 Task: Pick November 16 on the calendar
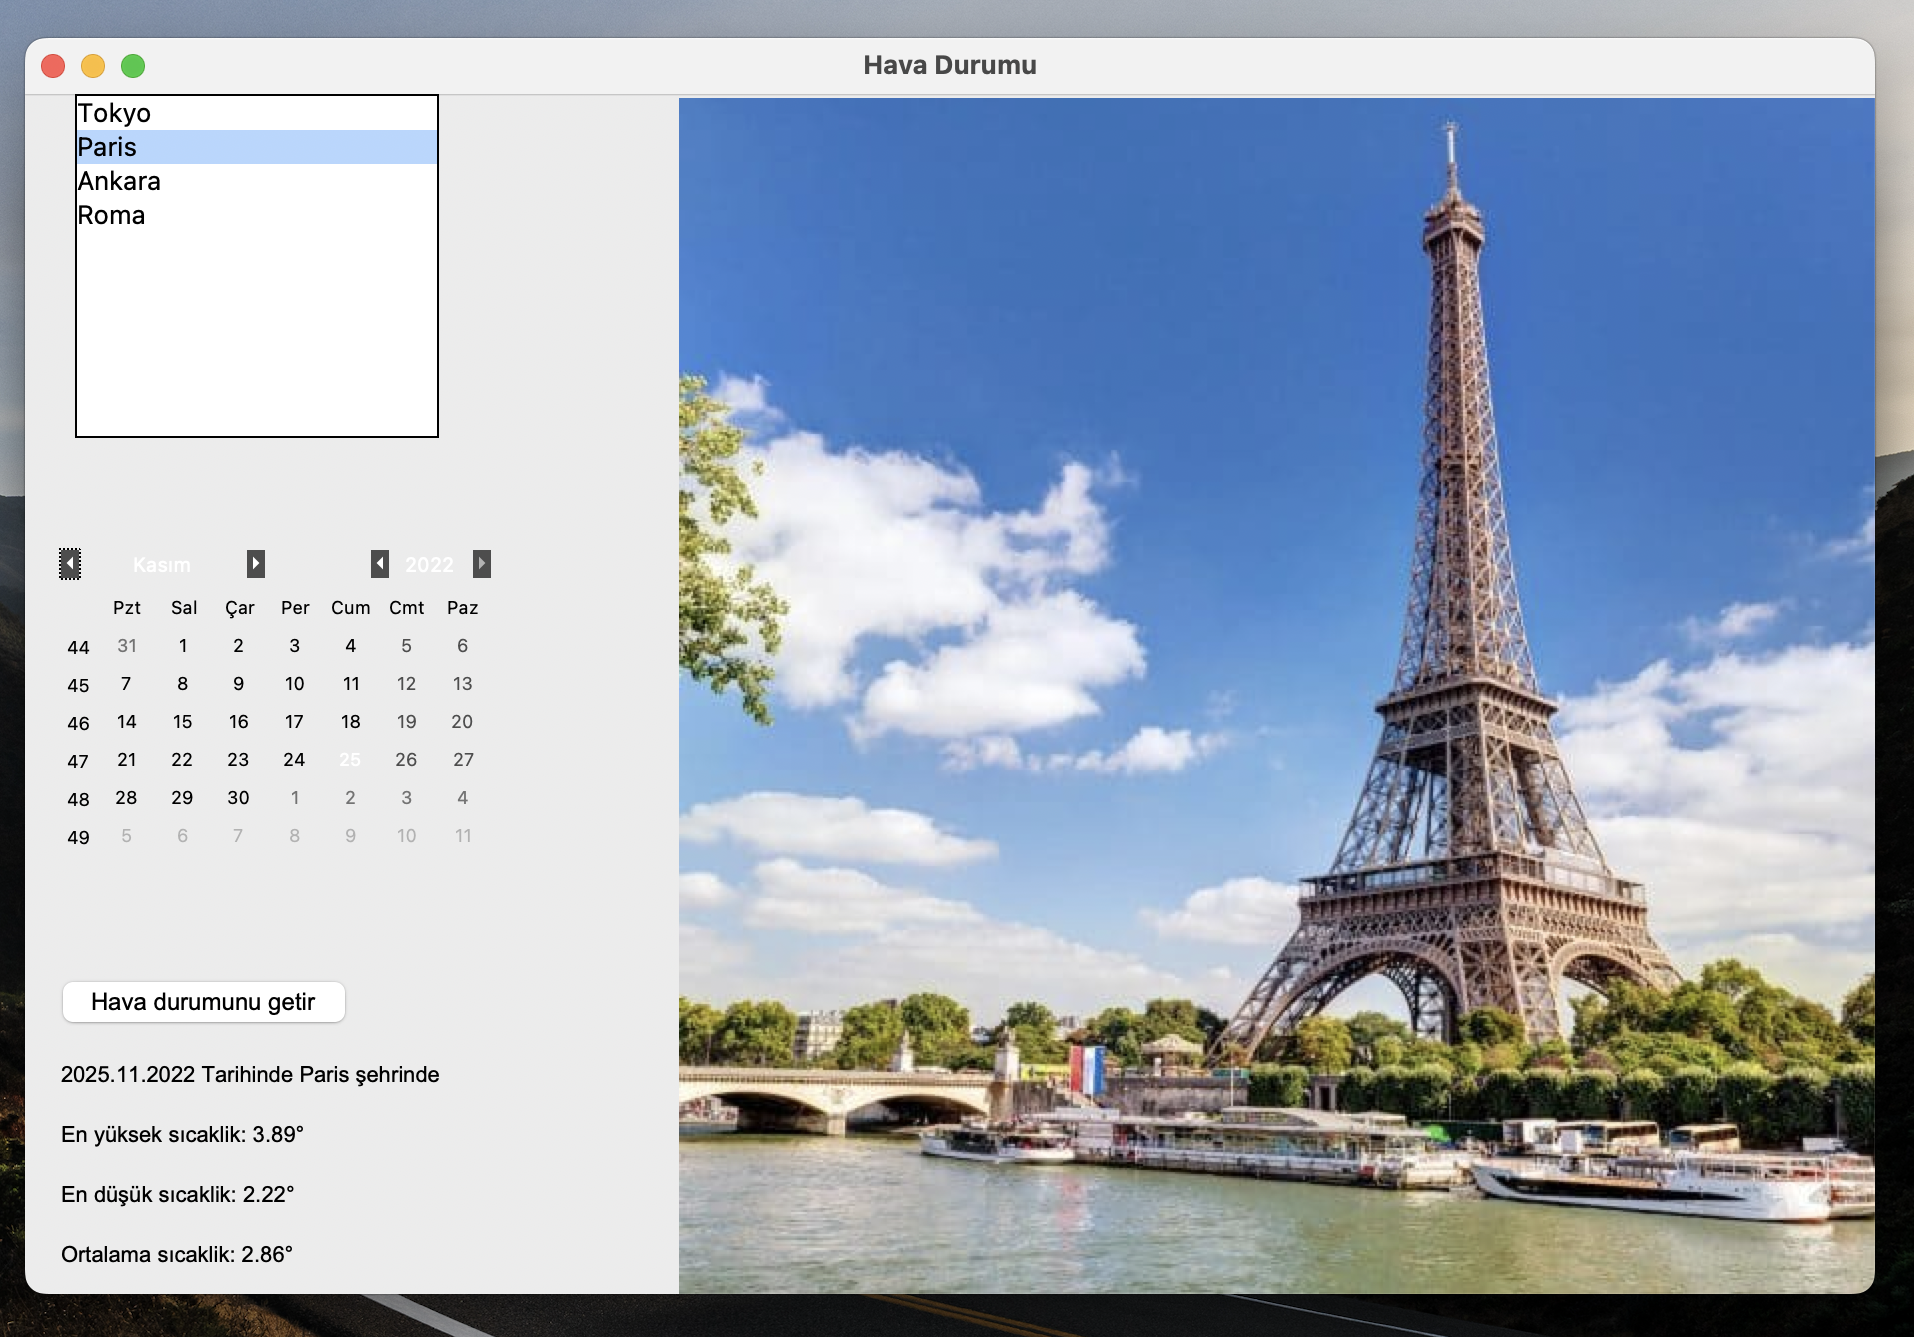[239, 722]
